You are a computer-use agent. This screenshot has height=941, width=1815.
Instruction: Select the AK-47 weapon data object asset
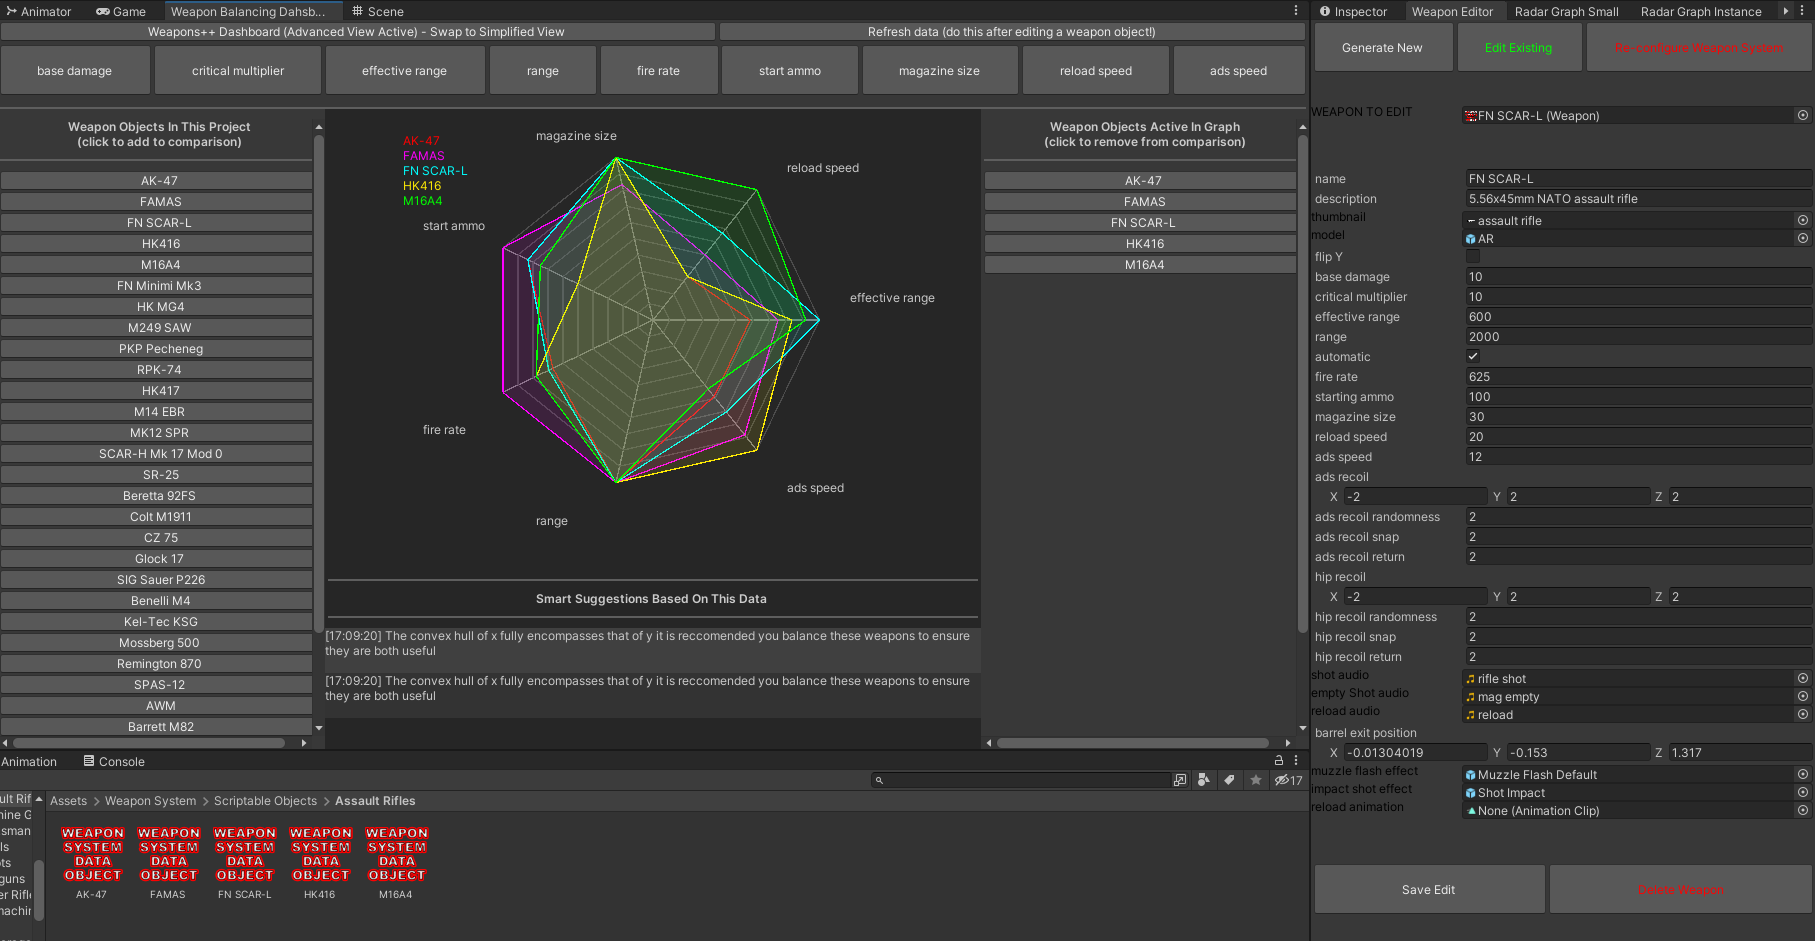pyautogui.click(x=92, y=854)
